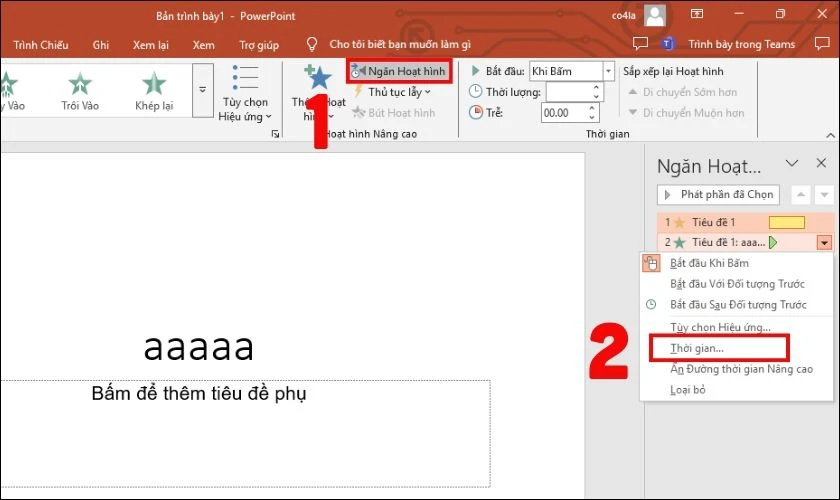Click the yellow timing bar
This screenshot has height=500, width=840.
click(x=786, y=222)
